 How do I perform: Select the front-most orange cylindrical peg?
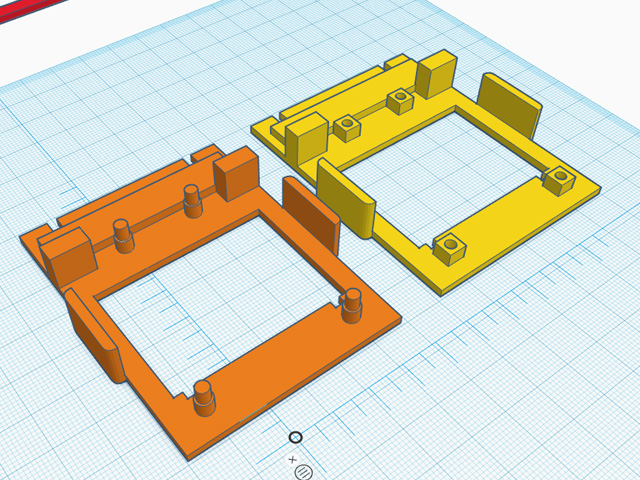click(x=203, y=397)
